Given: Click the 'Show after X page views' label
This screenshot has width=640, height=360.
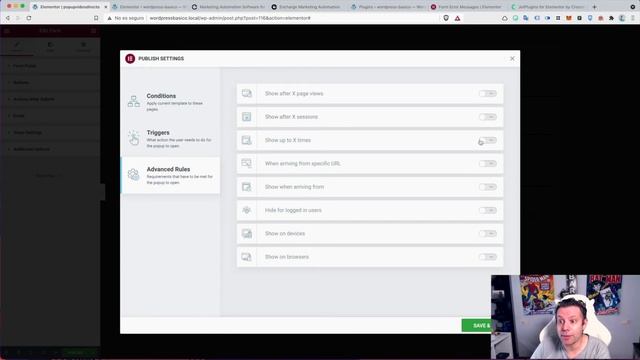Looking at the screenshot, I should 294,93.
